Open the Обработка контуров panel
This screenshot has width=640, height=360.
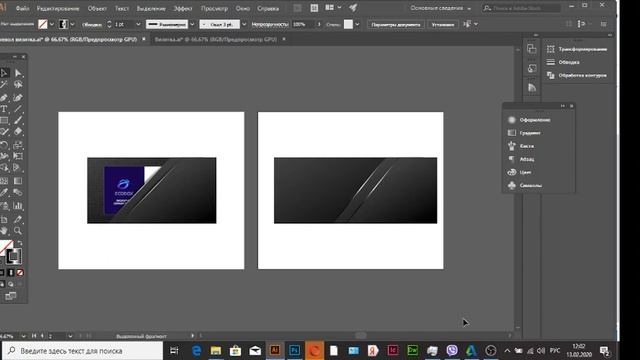[578, 75]
